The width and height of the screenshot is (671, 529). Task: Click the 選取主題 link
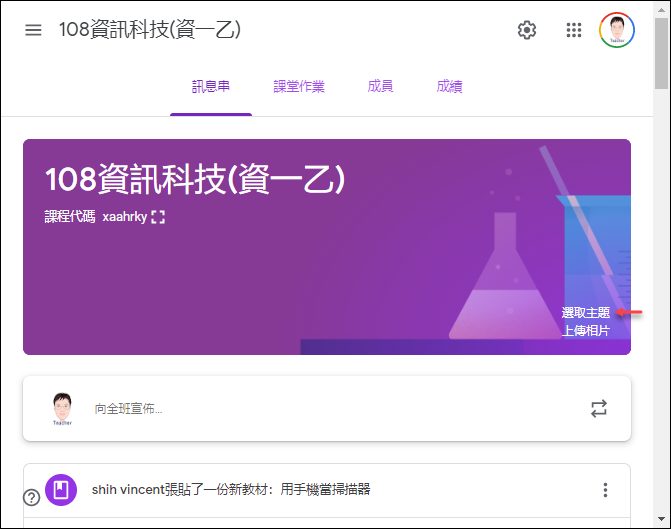click(x=586, y=313)
